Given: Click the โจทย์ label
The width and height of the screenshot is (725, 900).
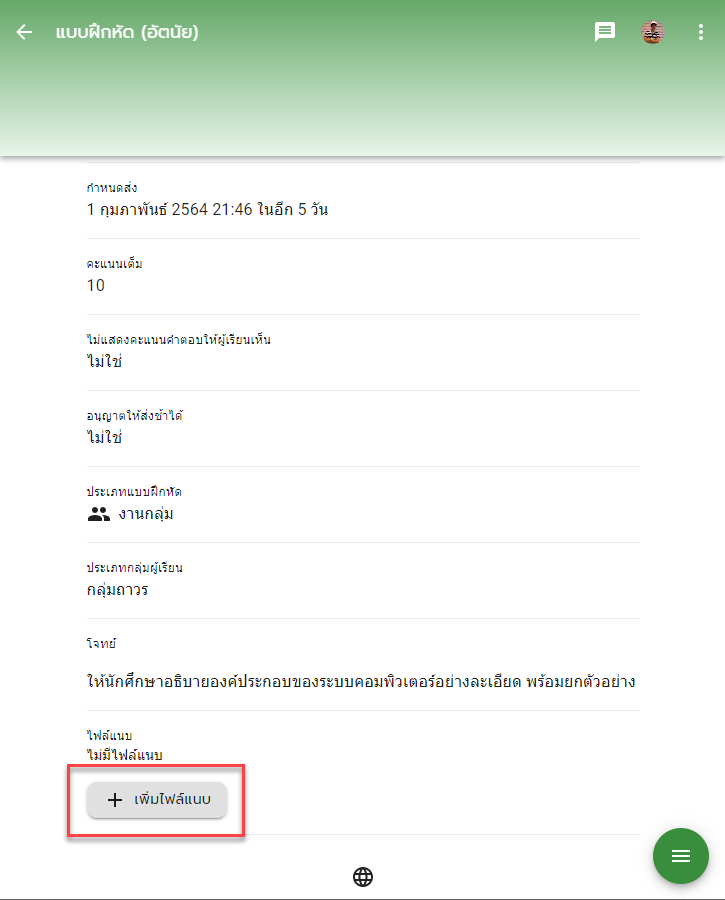Looking at the screenshot, I should pos(102,643).
